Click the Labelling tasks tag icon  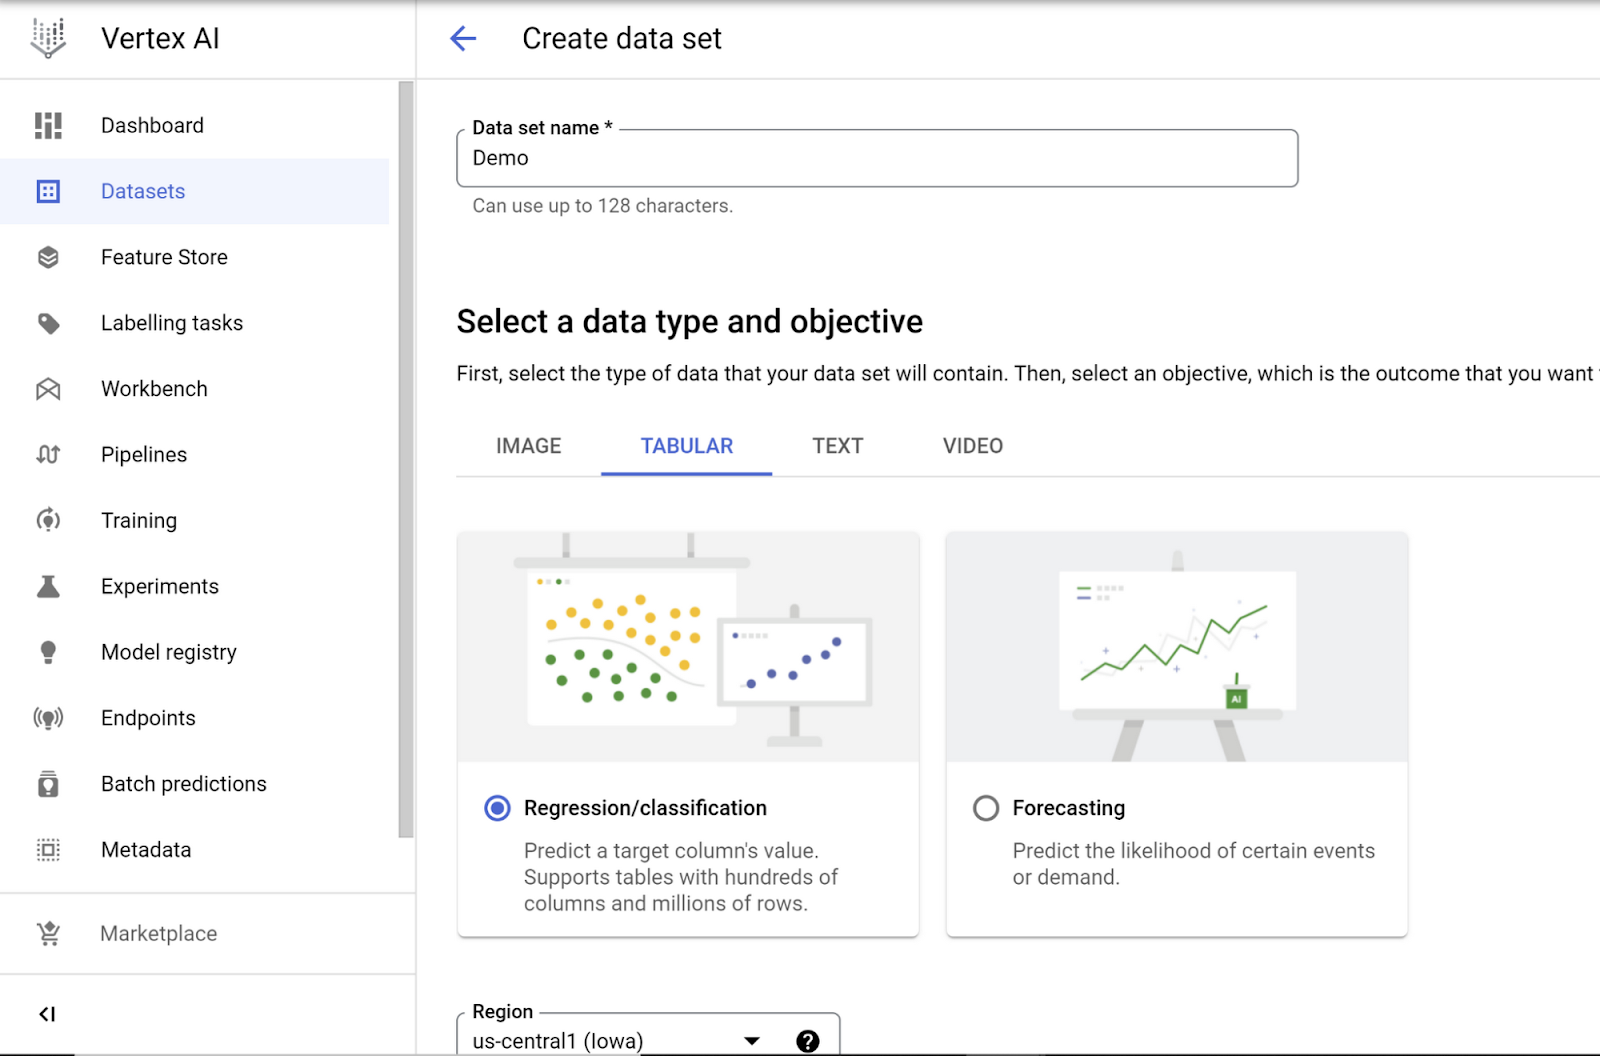point(48,323)
